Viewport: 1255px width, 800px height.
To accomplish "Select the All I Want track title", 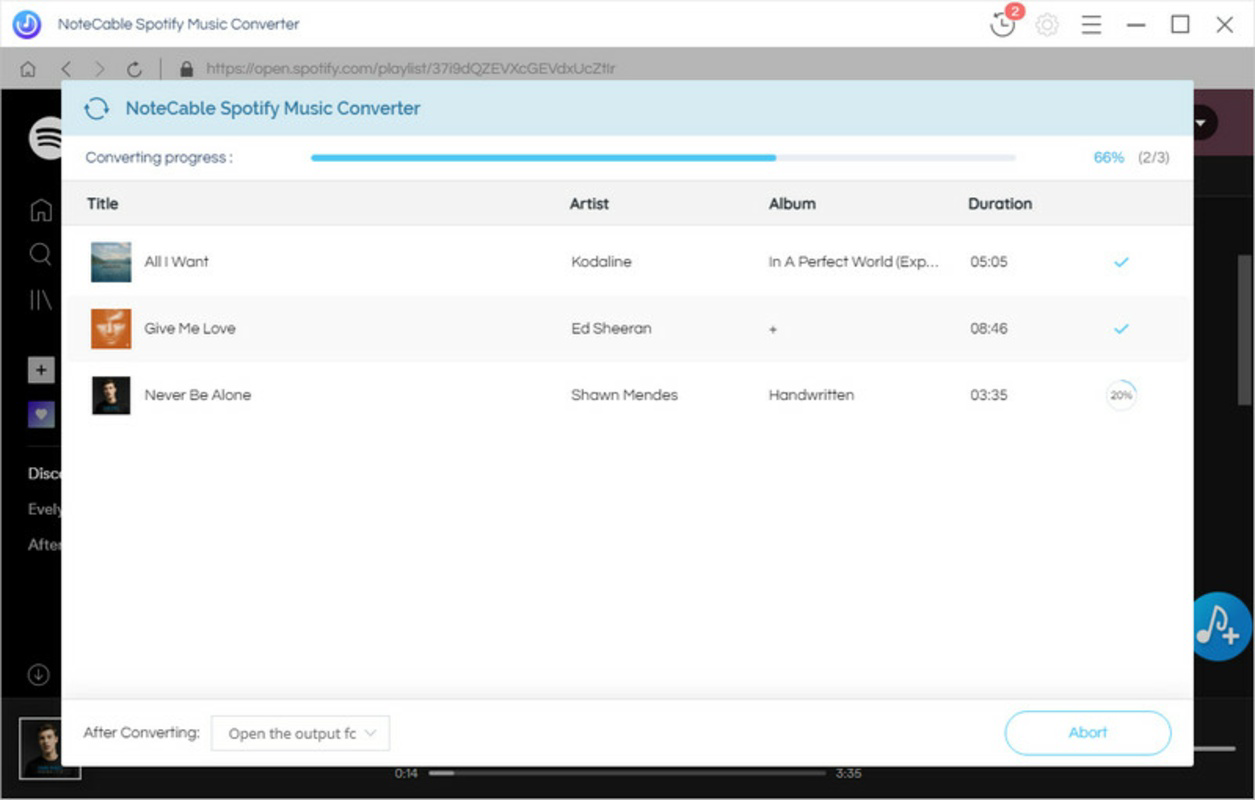I will click(176, 262).
